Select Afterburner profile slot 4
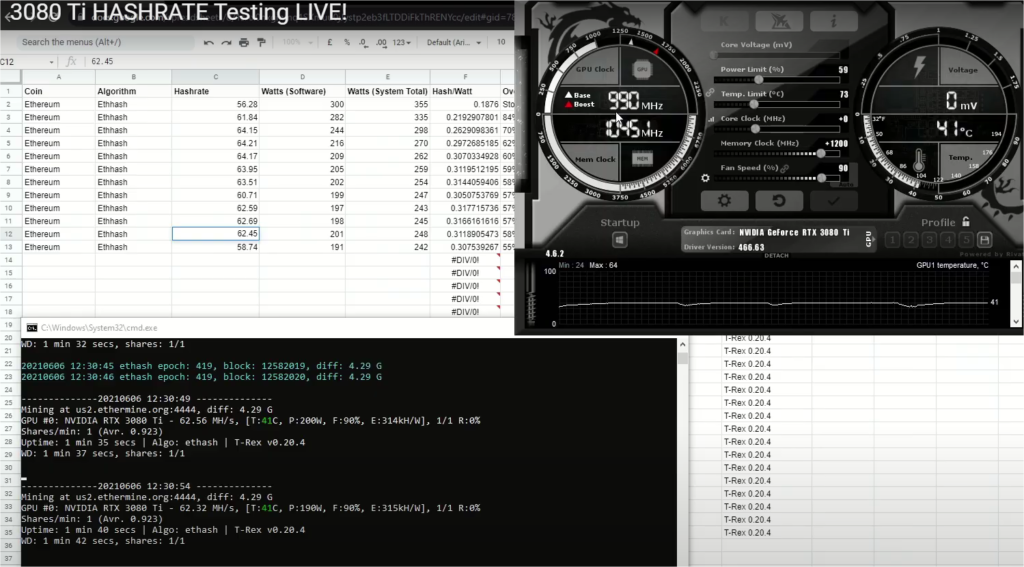 948,240
